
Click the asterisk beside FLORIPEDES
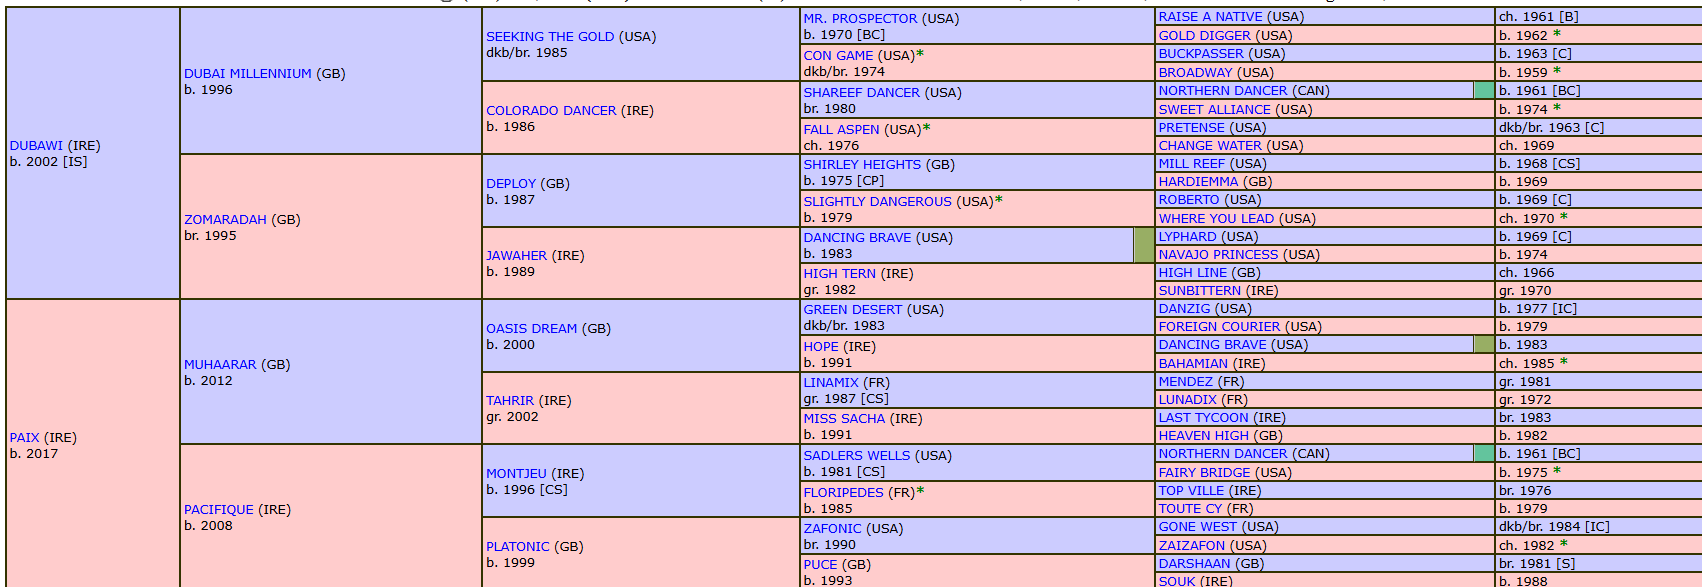(x=920, y=492)
